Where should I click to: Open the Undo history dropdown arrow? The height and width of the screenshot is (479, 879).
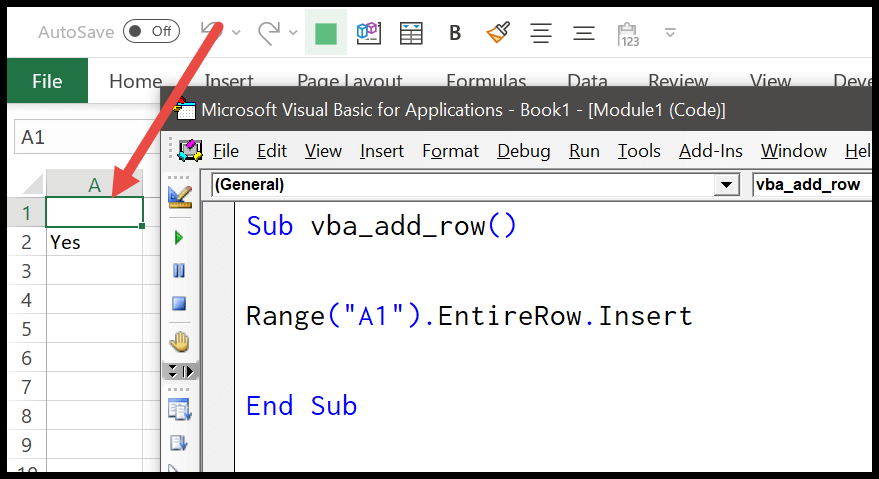point(236,33)
